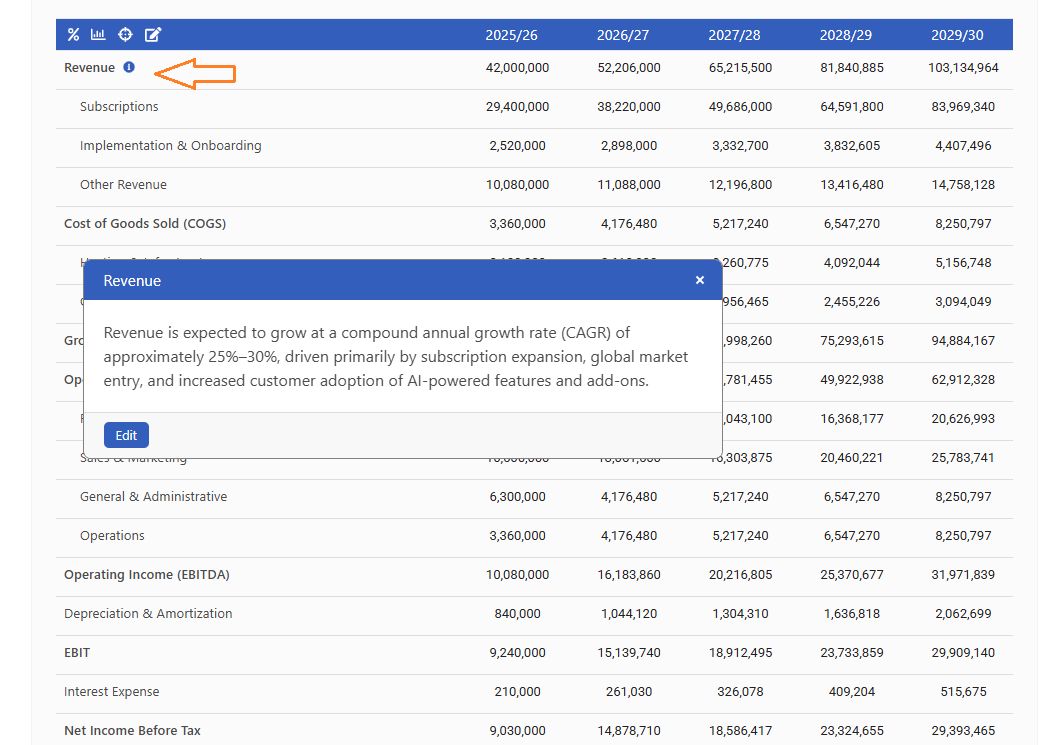Open the bar chart view icon

coord(98,35)
